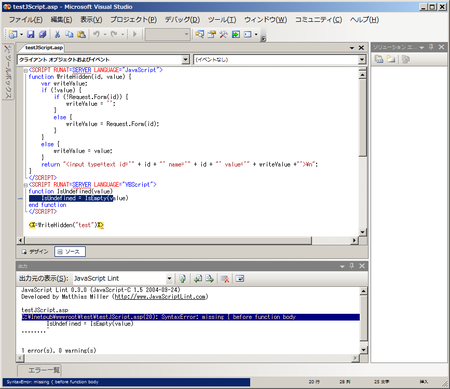Close the testJScript.asp editor document
This screenshot has width=450, height=389.
361,48
